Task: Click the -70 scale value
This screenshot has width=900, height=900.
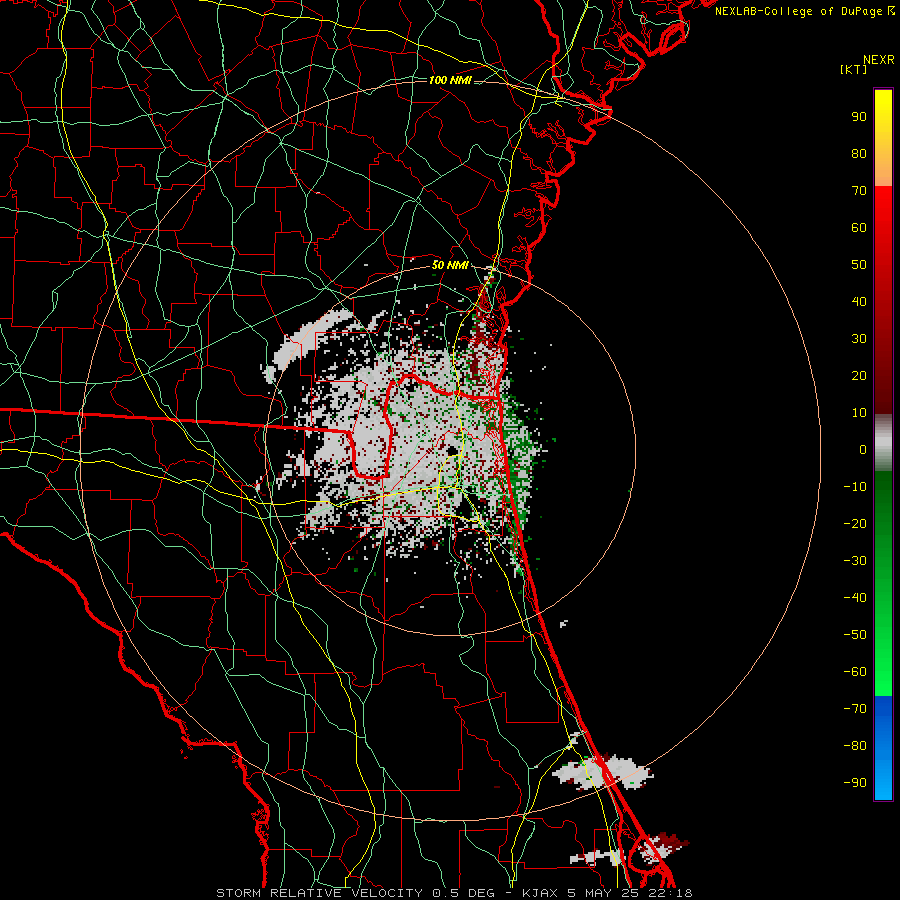Action: point(855,709)
